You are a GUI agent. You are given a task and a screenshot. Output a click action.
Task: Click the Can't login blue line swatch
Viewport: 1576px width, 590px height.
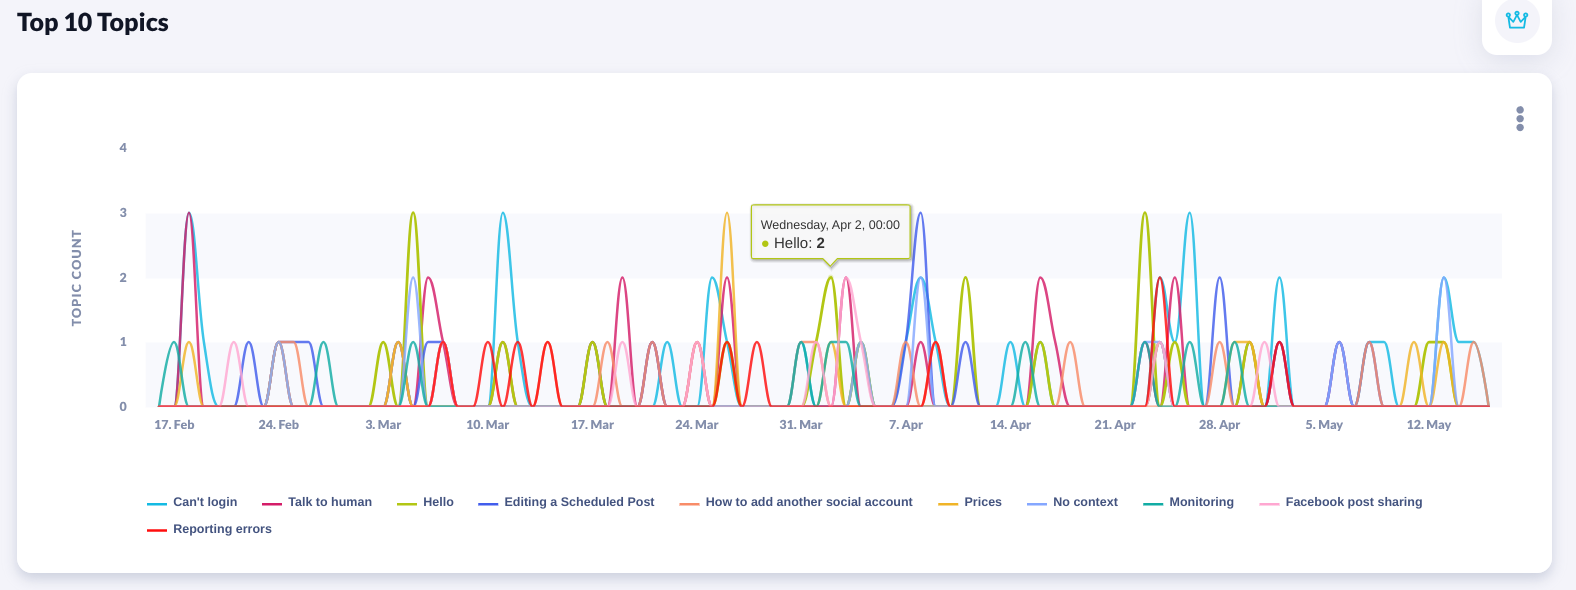click(x=157, y=503)
